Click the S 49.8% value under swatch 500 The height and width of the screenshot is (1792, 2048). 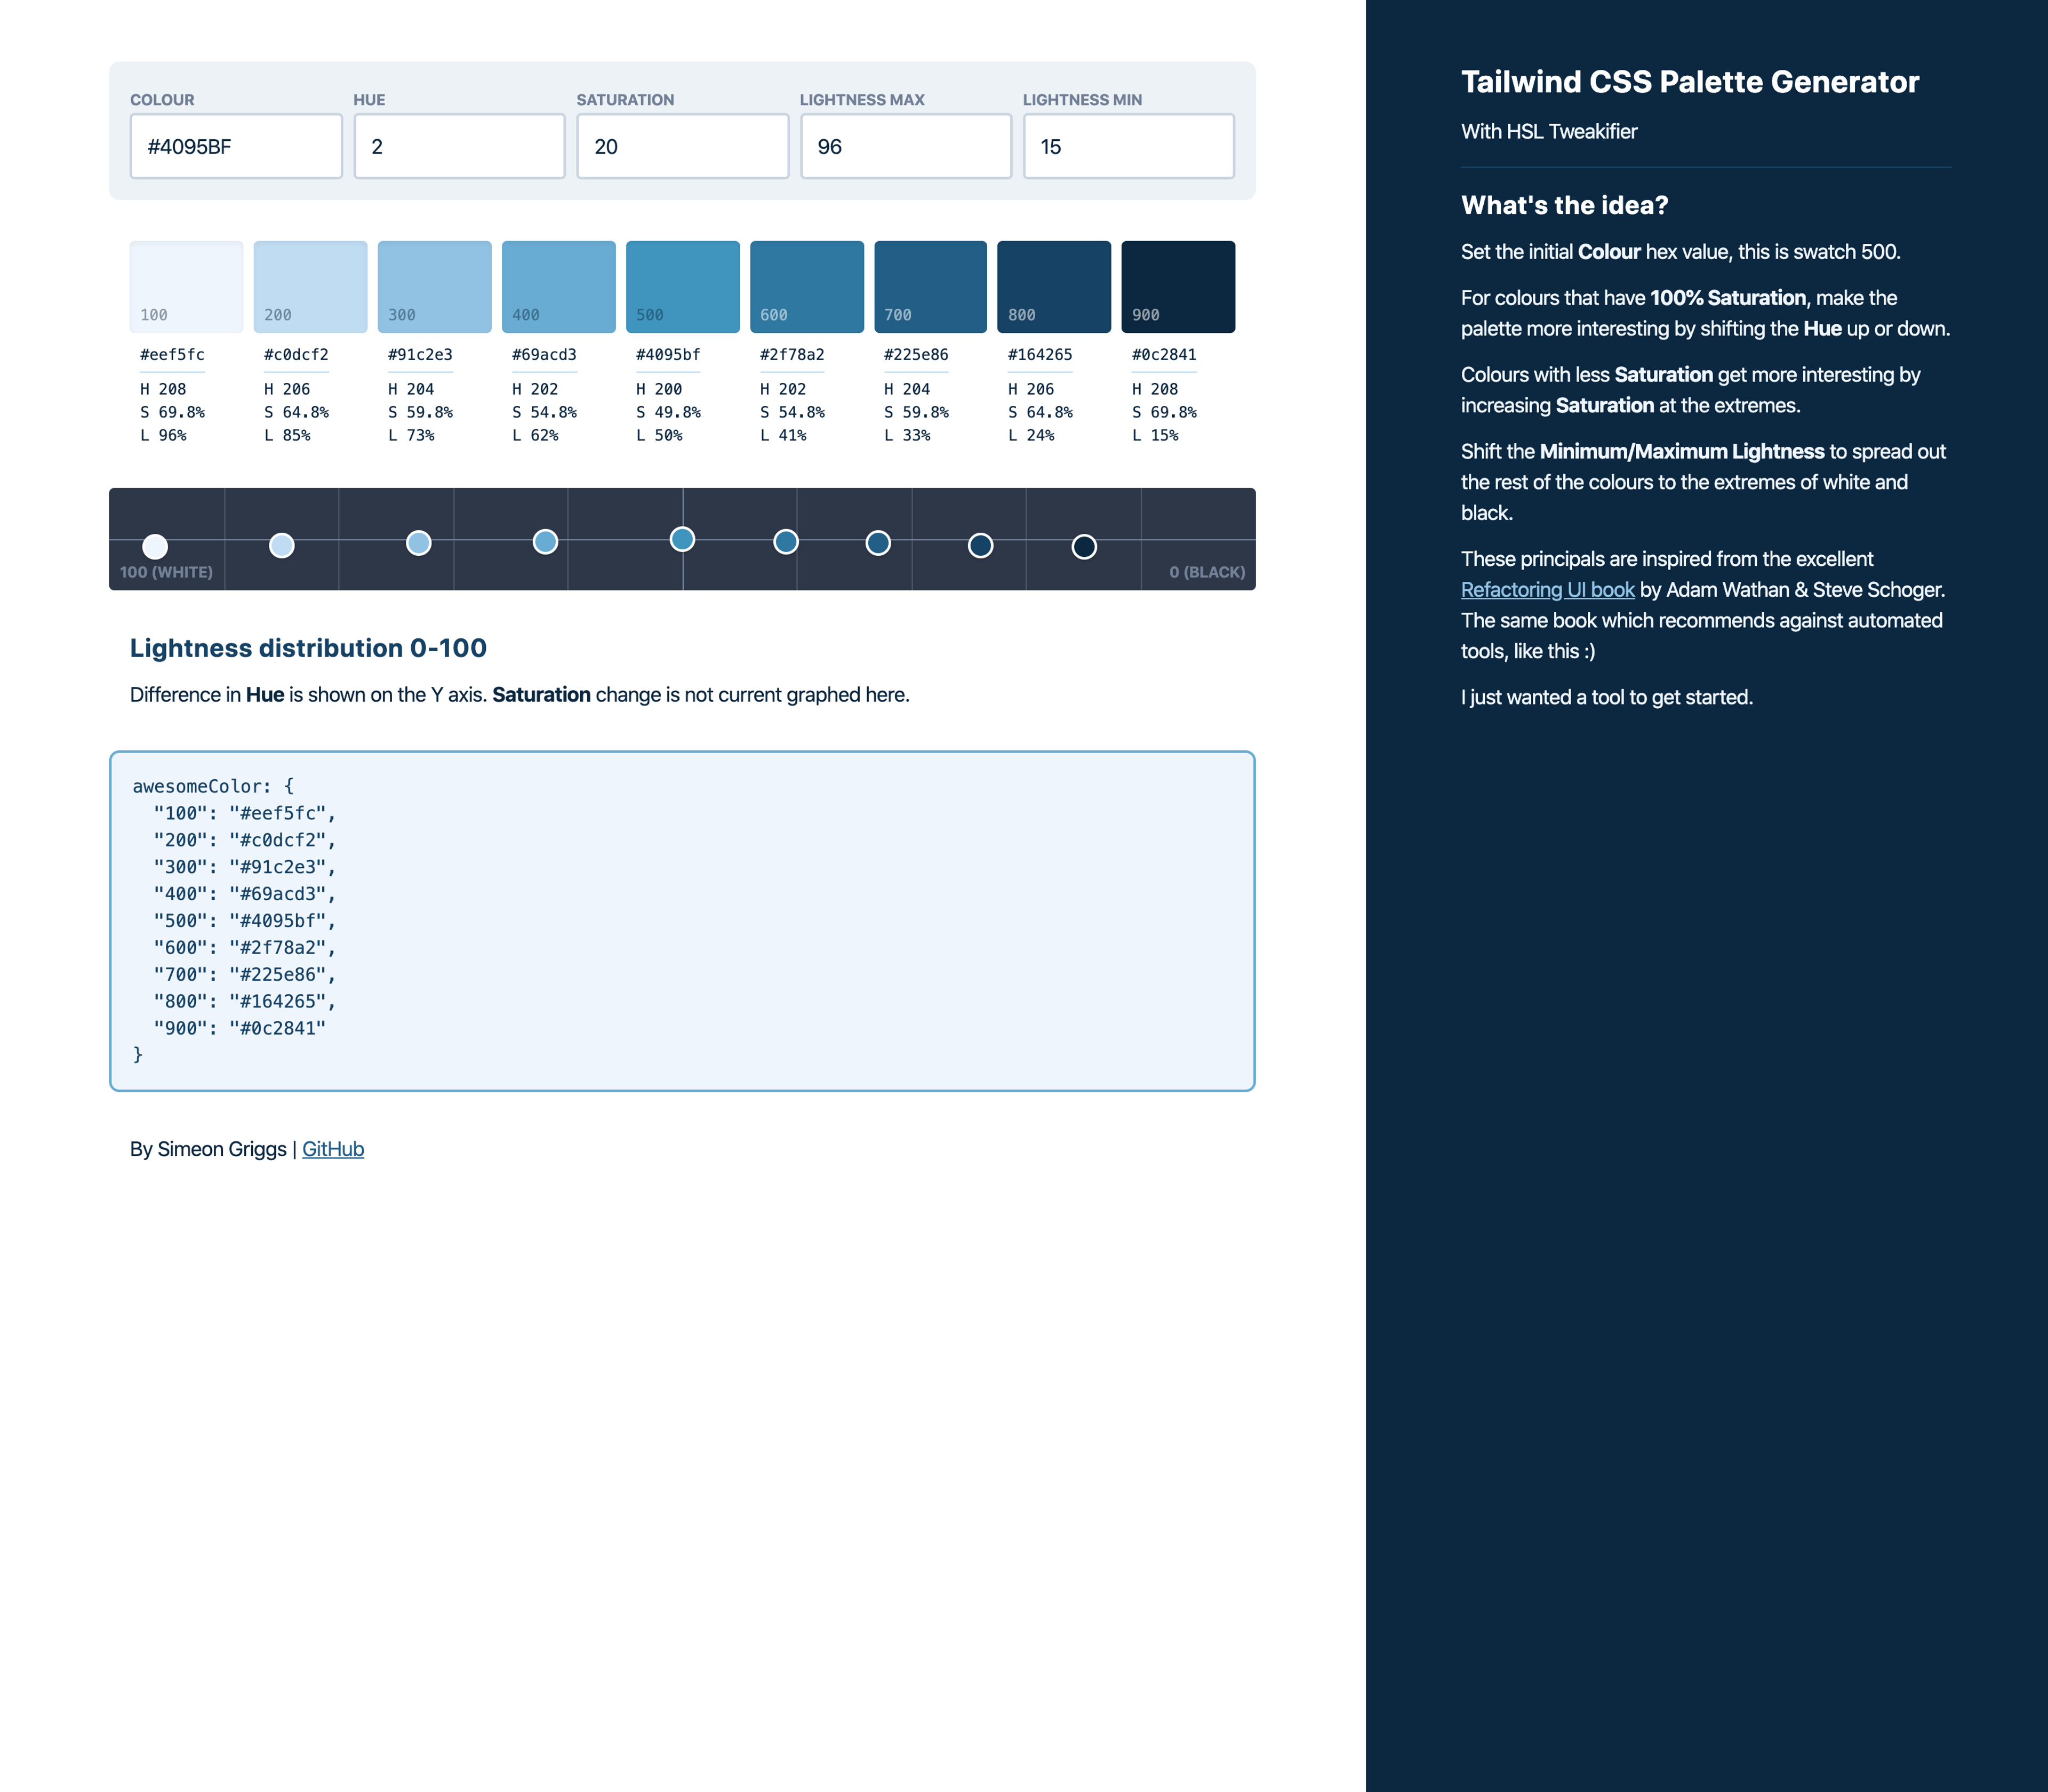point(668,412)
